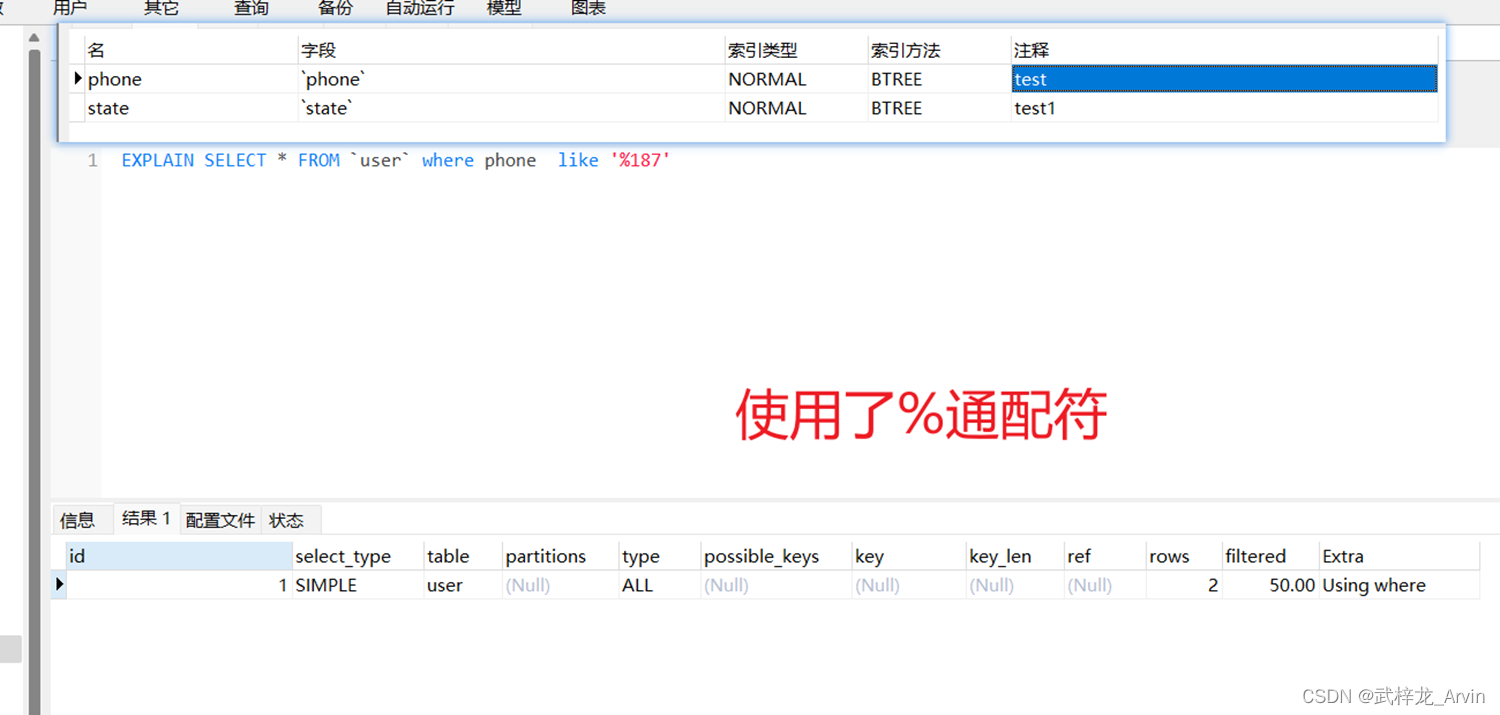
Task: Select the highlighted test comment cell
Action: click(x=1223, y=79)
